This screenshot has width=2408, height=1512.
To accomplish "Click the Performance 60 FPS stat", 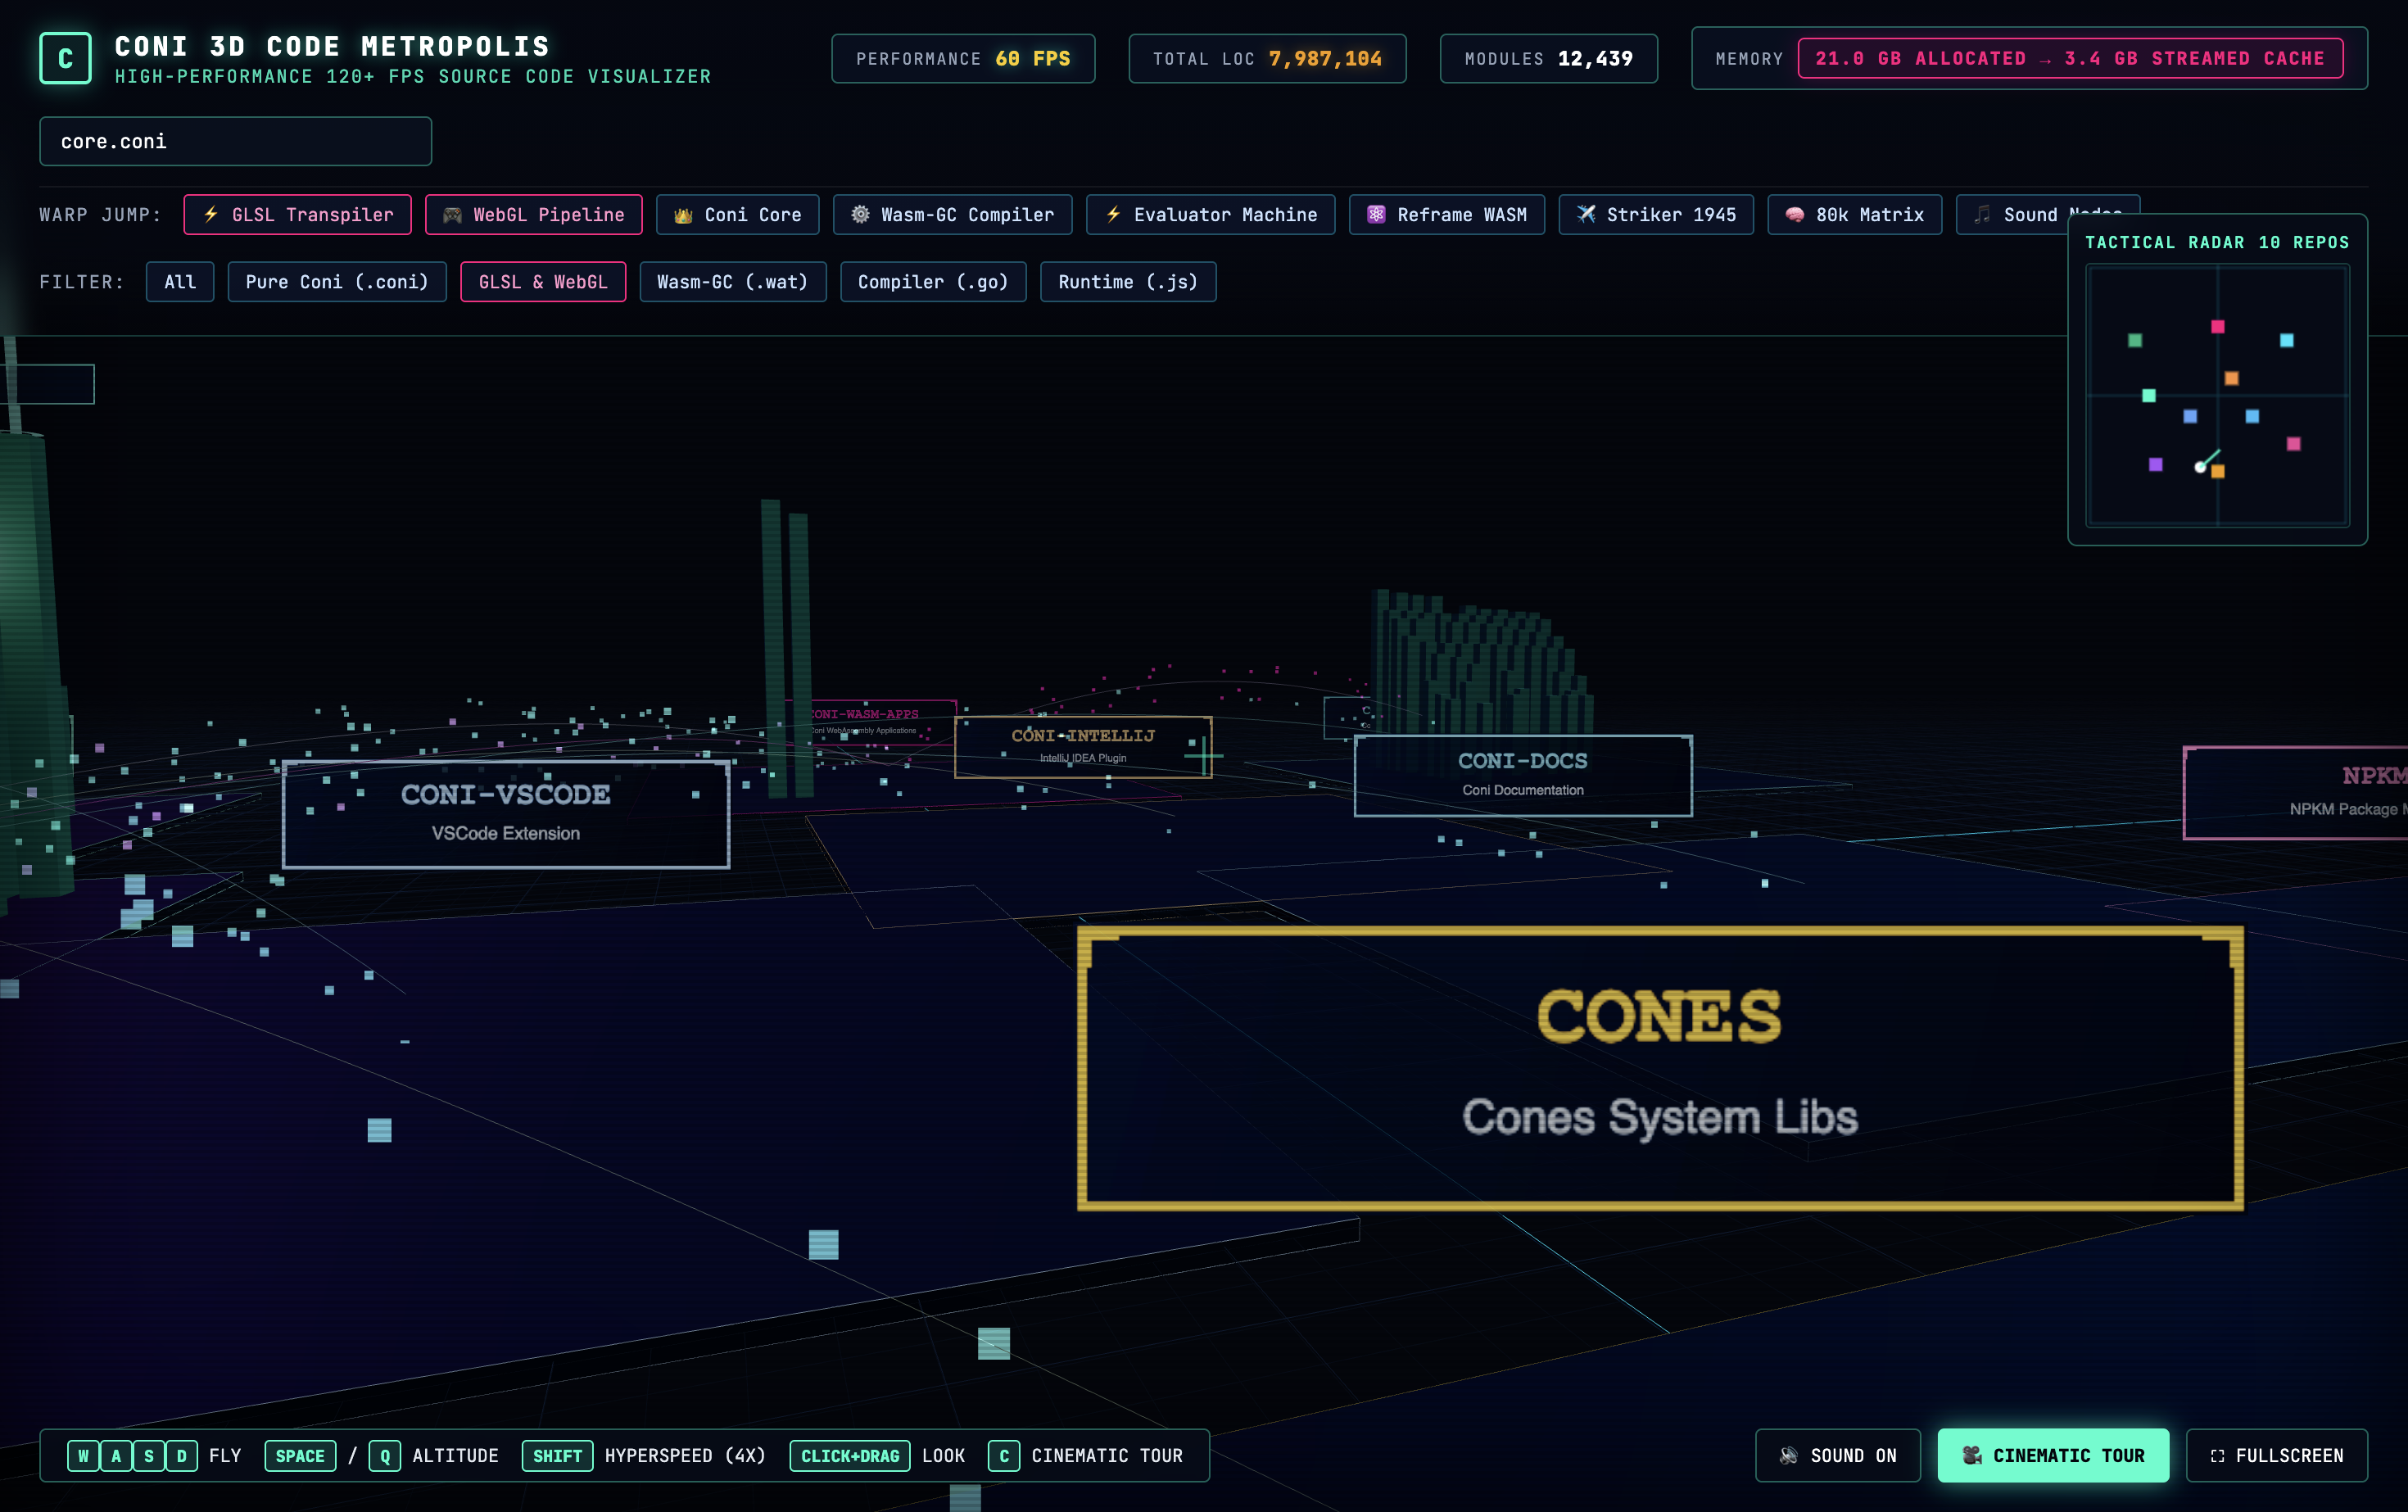I will coord(963,58).
